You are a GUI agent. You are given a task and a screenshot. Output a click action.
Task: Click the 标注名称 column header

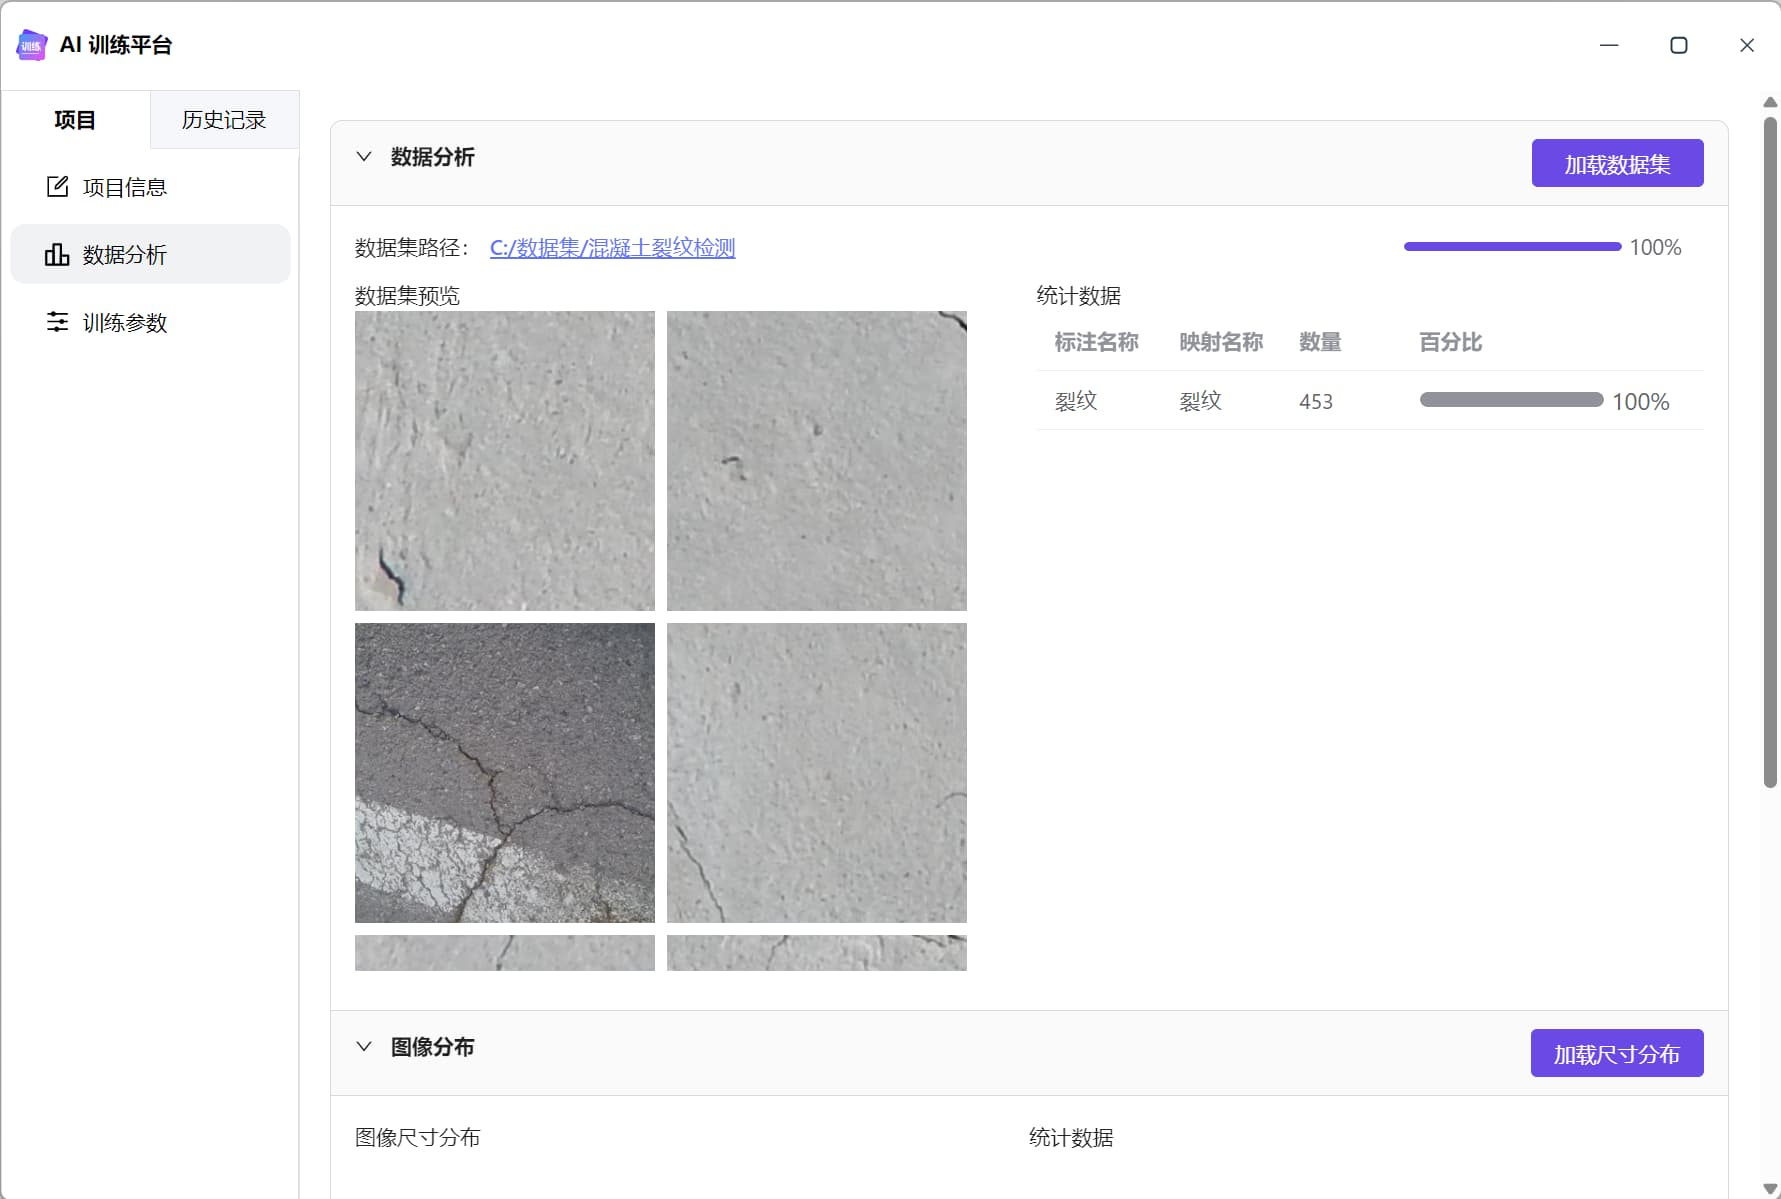point(1096,342)
